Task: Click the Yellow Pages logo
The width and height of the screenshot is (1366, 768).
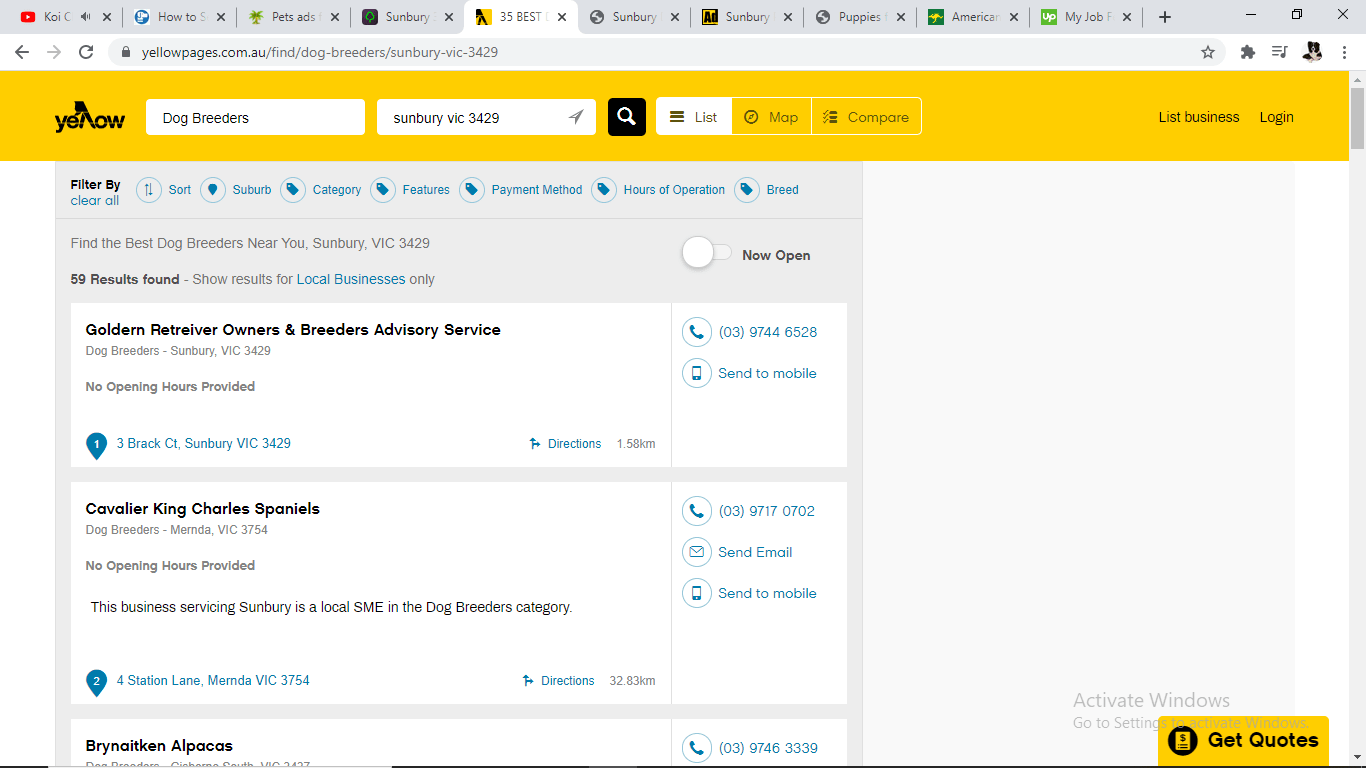Action: pyautogui.click(x=90, y=118)
